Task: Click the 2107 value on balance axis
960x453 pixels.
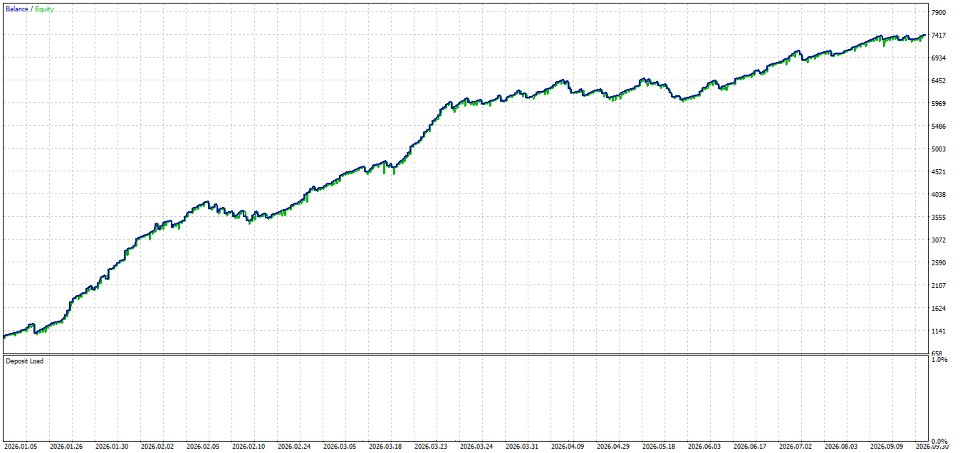Action: pos(938,286)
